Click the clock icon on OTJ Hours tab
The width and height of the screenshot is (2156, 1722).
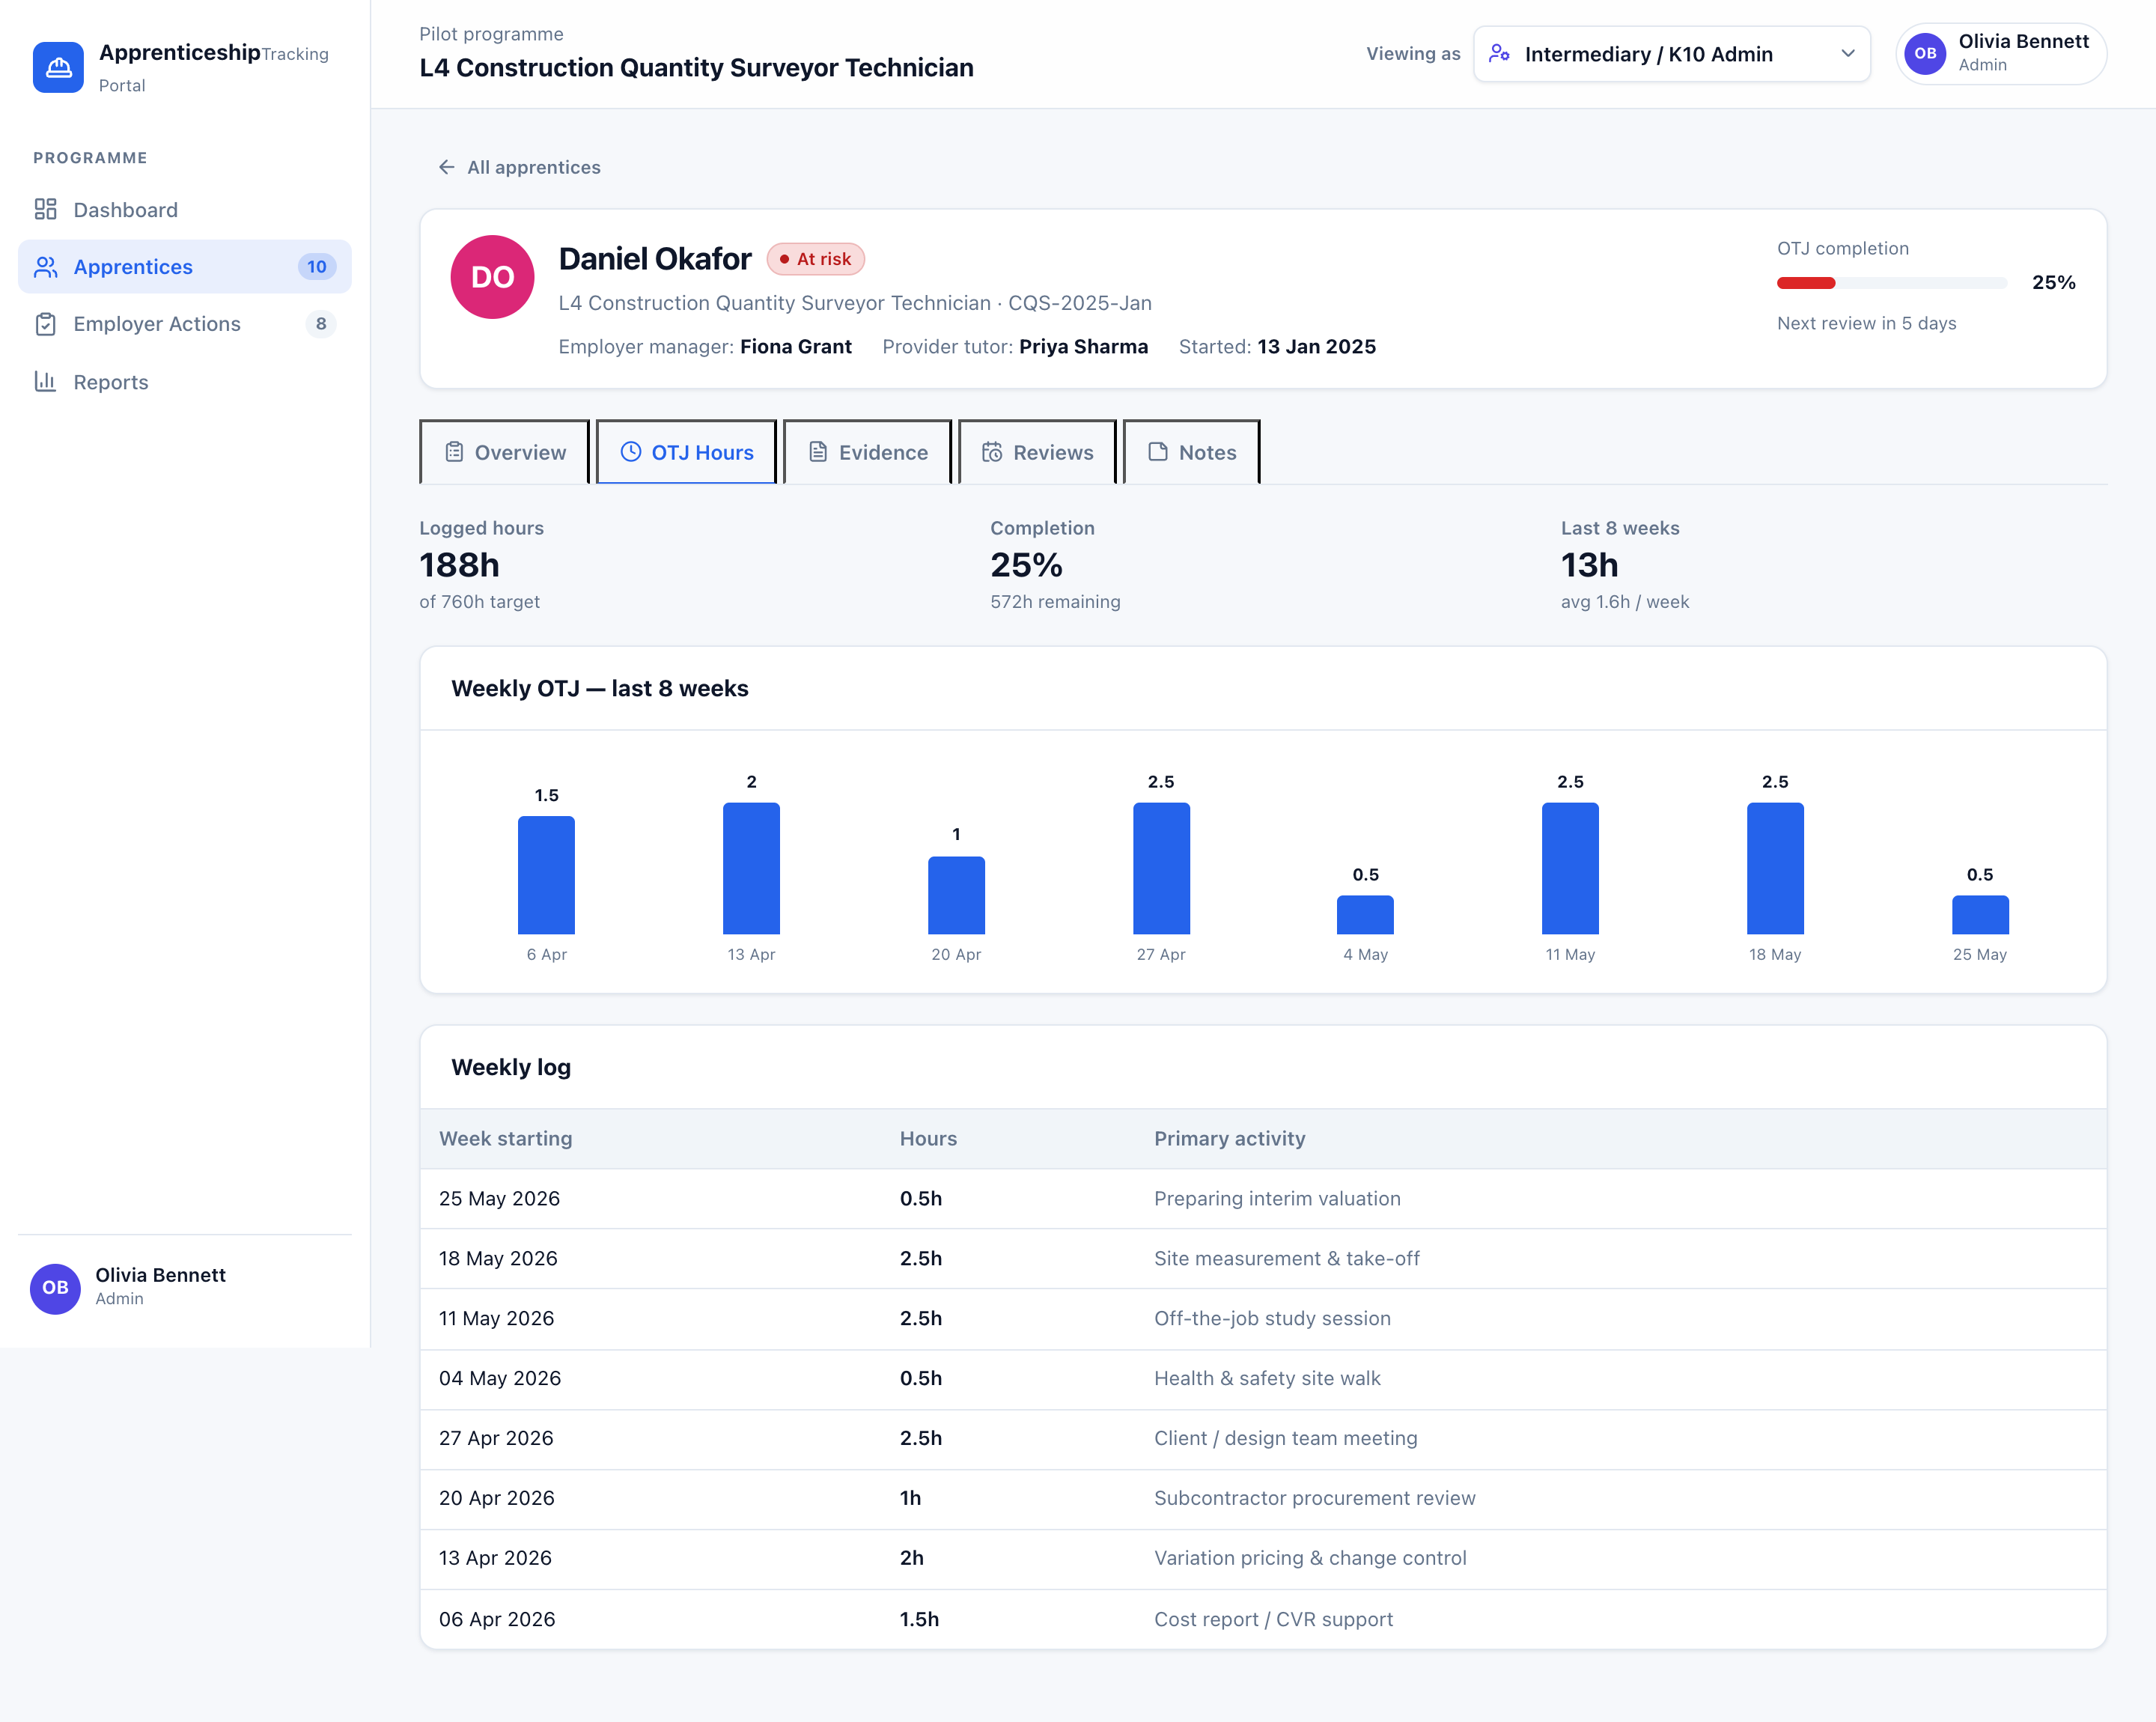pos(631,452)
